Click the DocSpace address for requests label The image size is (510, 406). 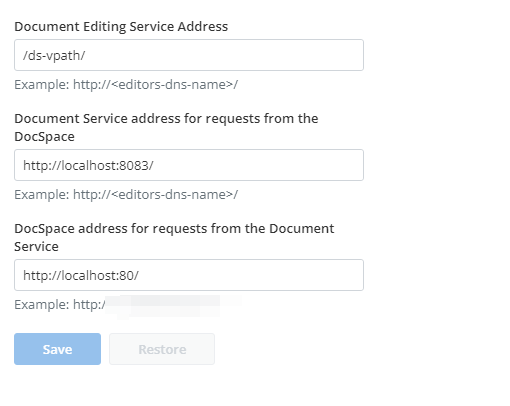(174, 237)
